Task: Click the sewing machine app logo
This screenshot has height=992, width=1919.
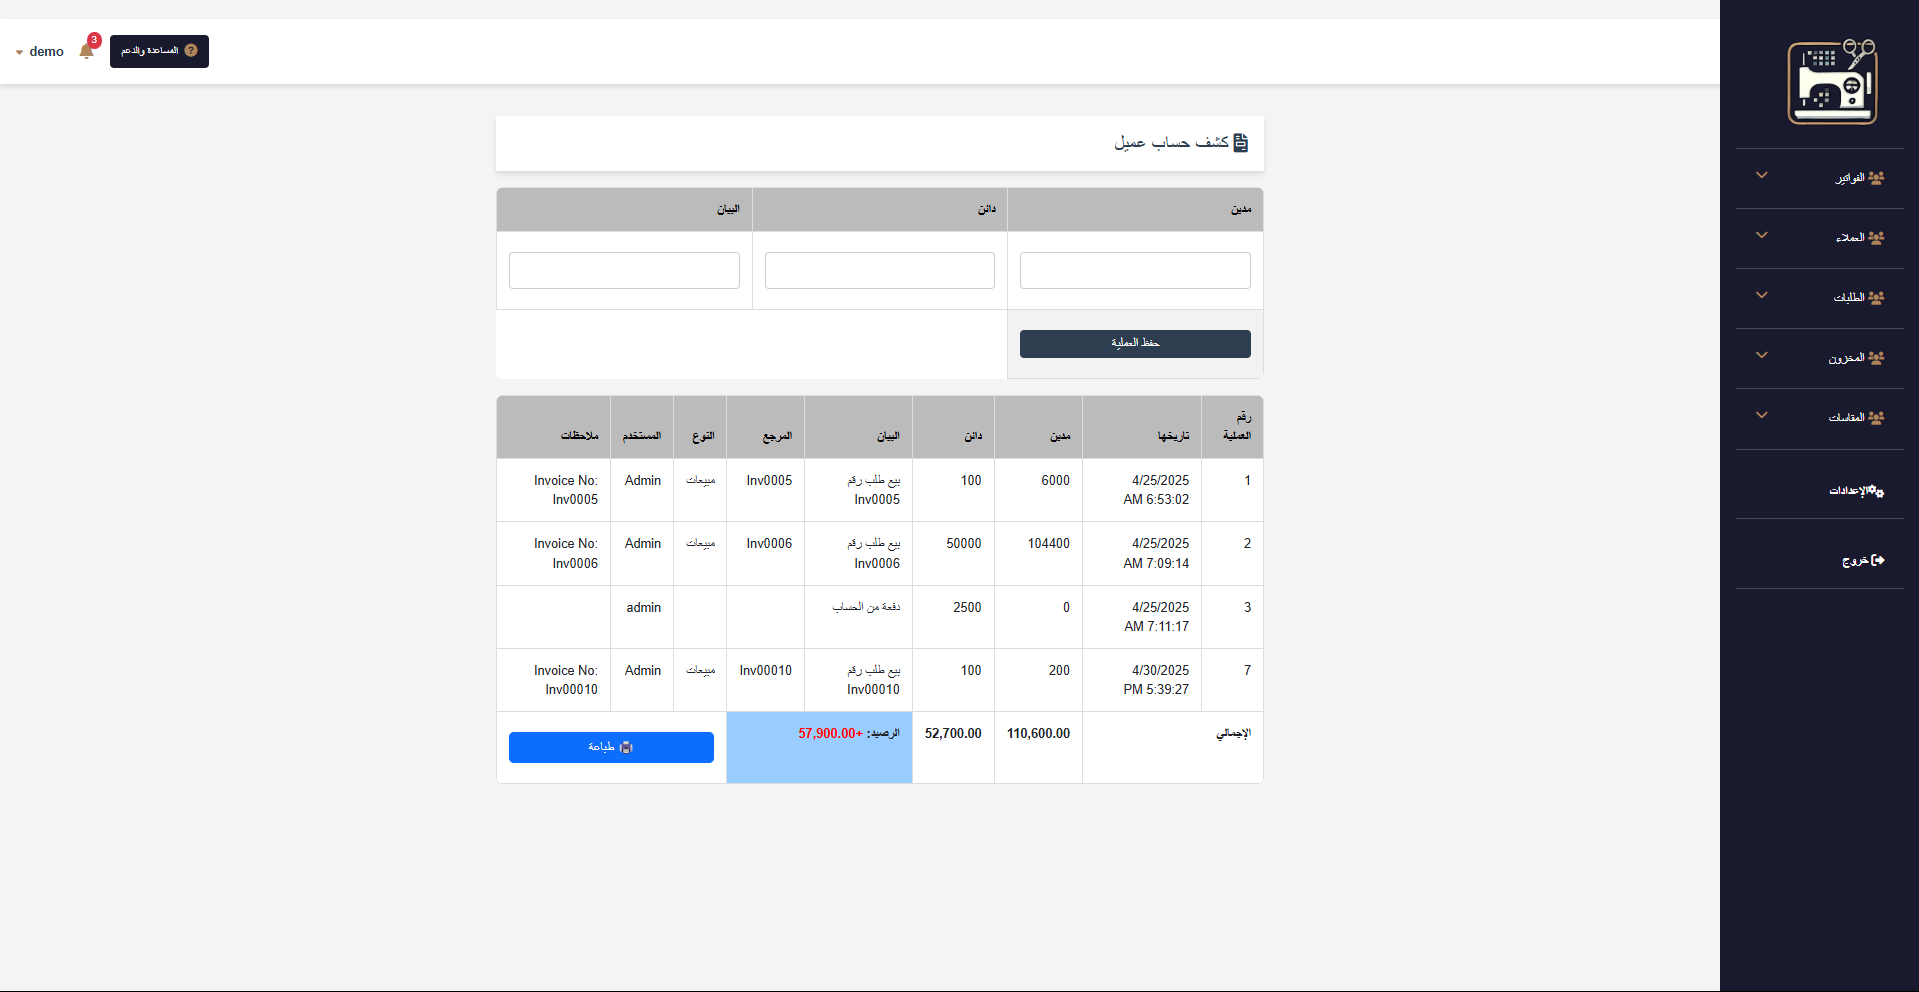Action: (1832, 82)
